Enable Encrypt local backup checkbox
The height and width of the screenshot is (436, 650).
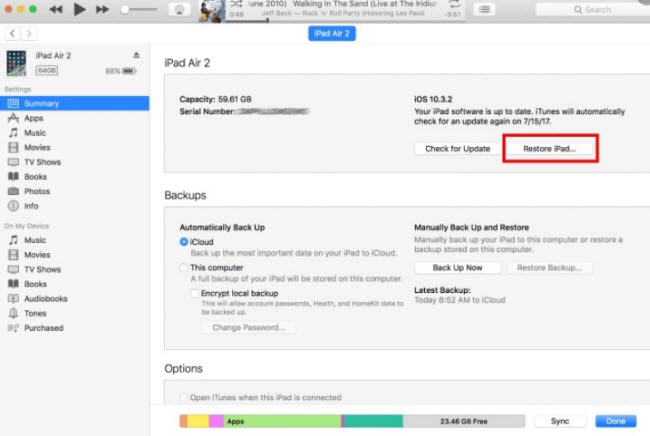click(194, 293)
